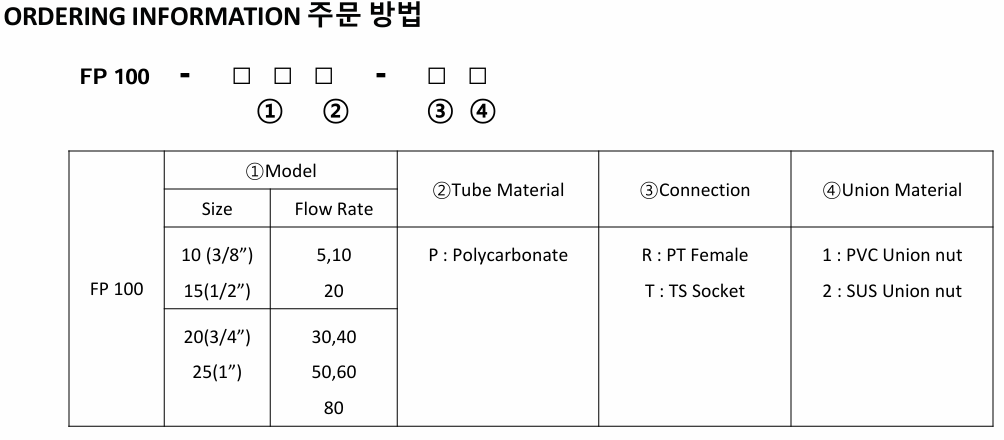Click the empty box above circled number 1
Image resolution: width=1004 pixels, height=440 pixels.
tap(282, 76)
